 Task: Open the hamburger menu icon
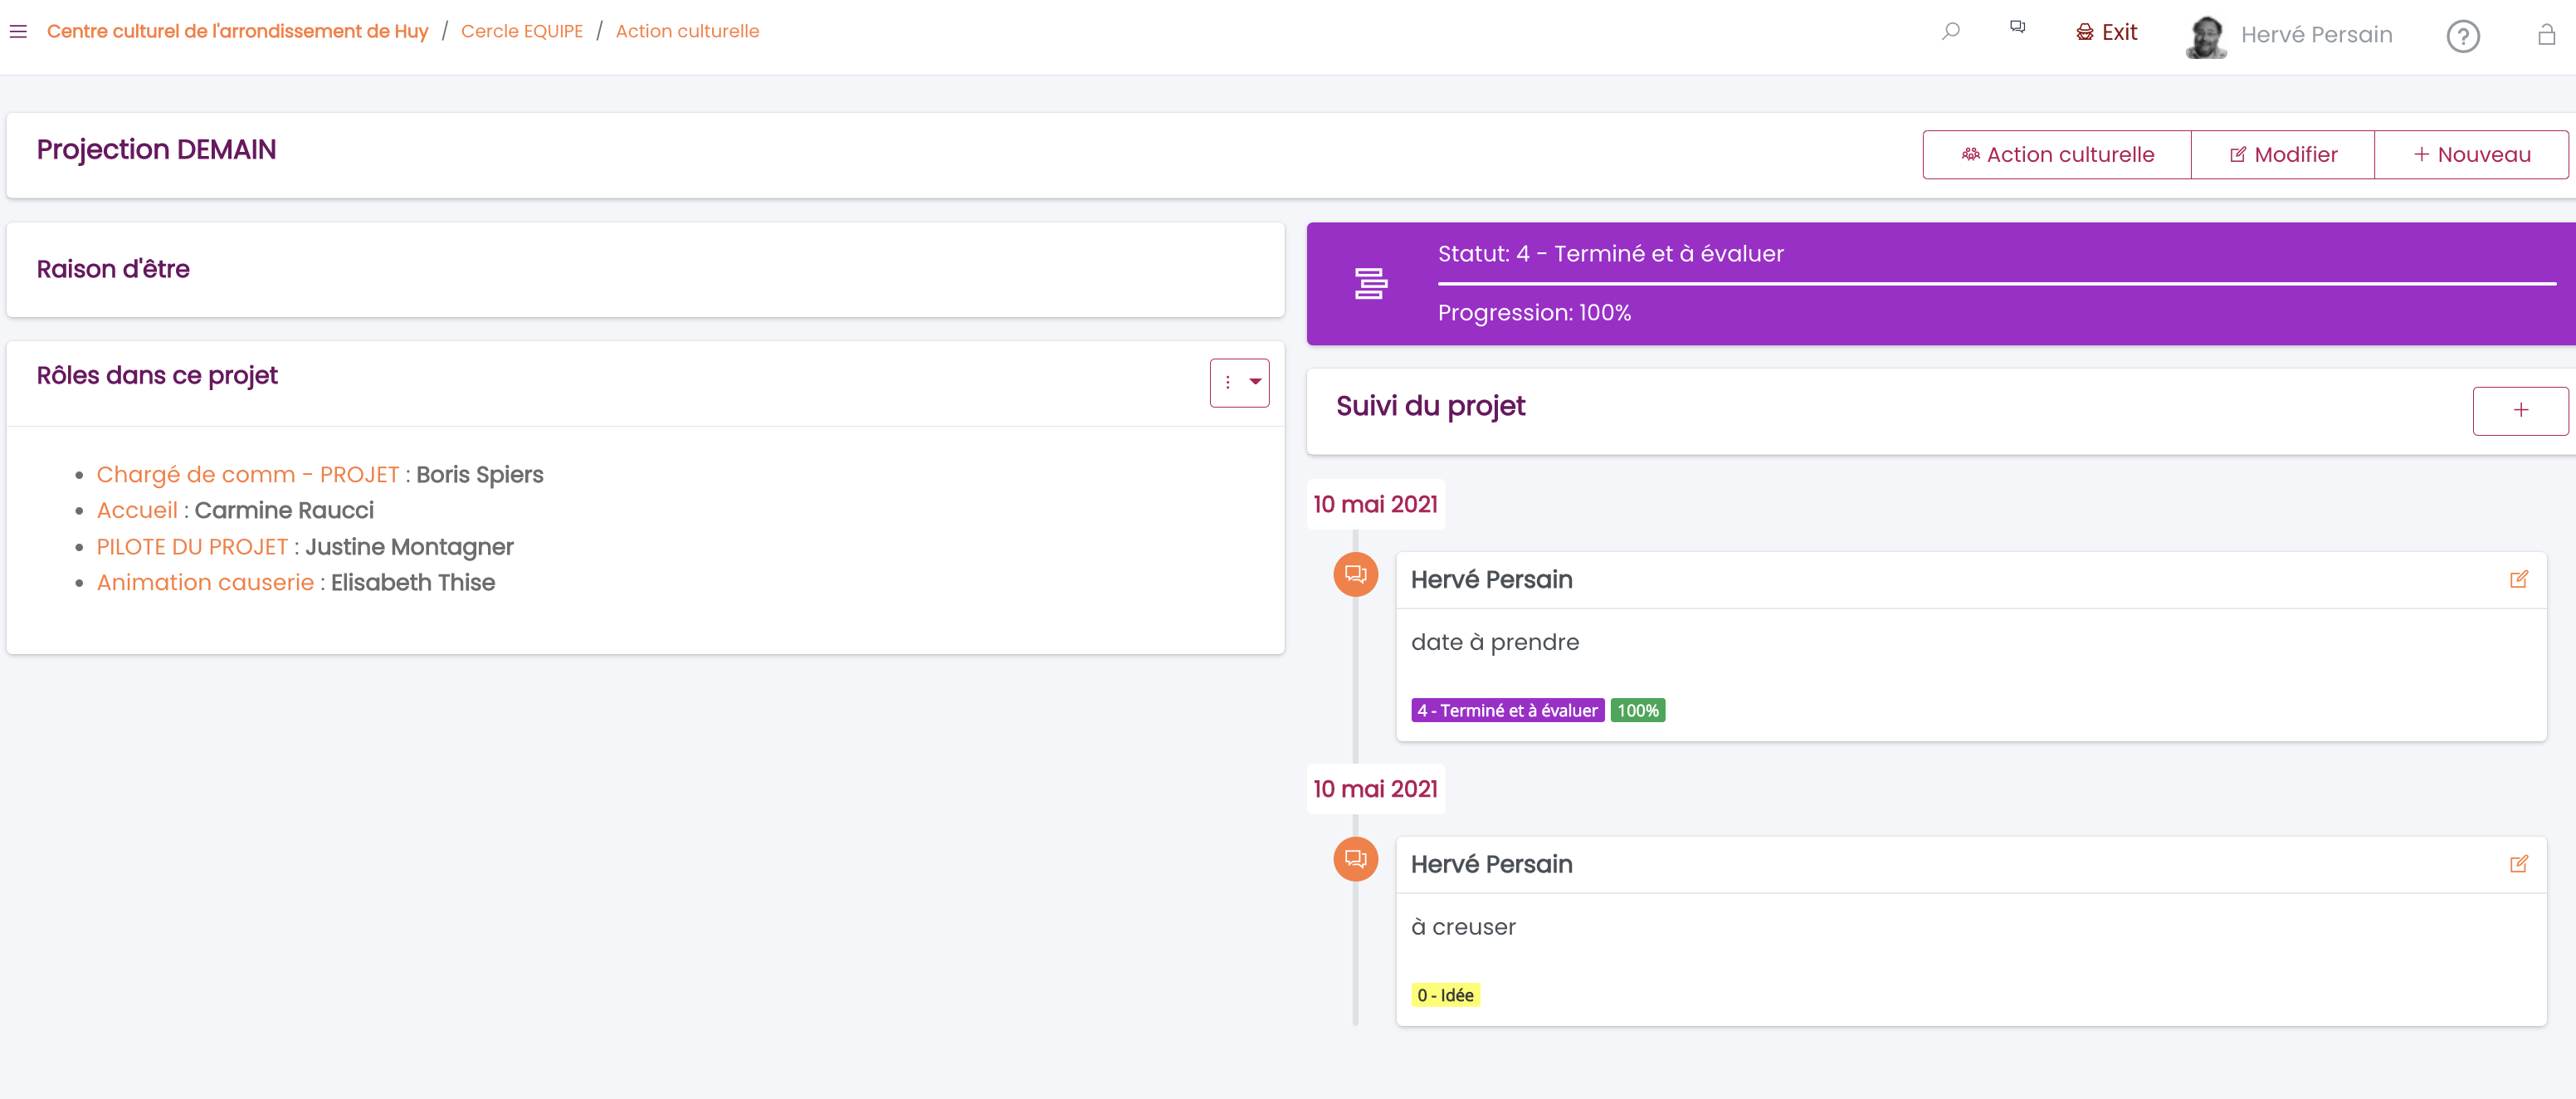18,32
